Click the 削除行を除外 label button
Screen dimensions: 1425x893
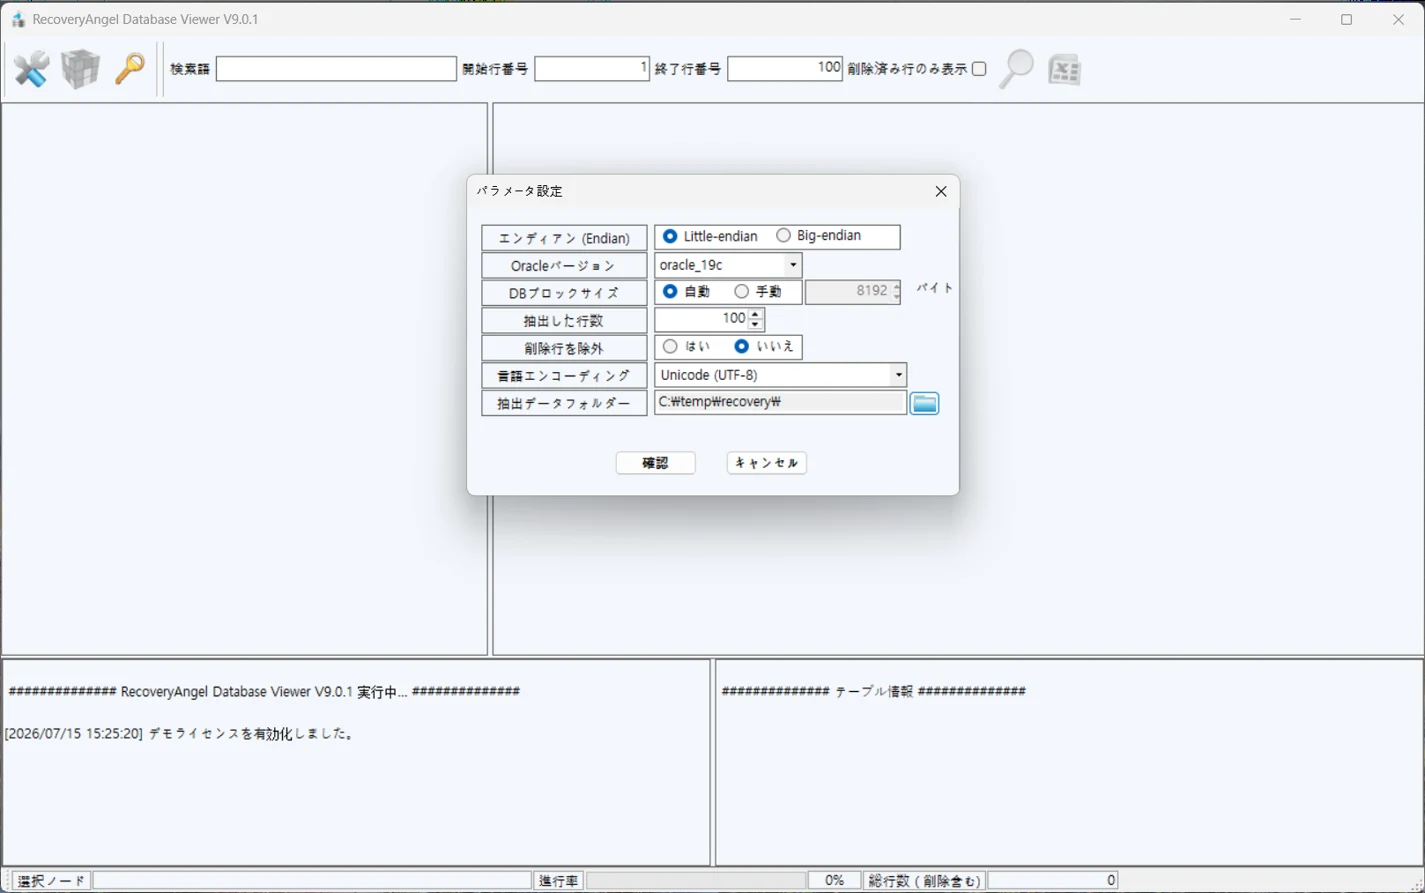[x=564, y=348]
